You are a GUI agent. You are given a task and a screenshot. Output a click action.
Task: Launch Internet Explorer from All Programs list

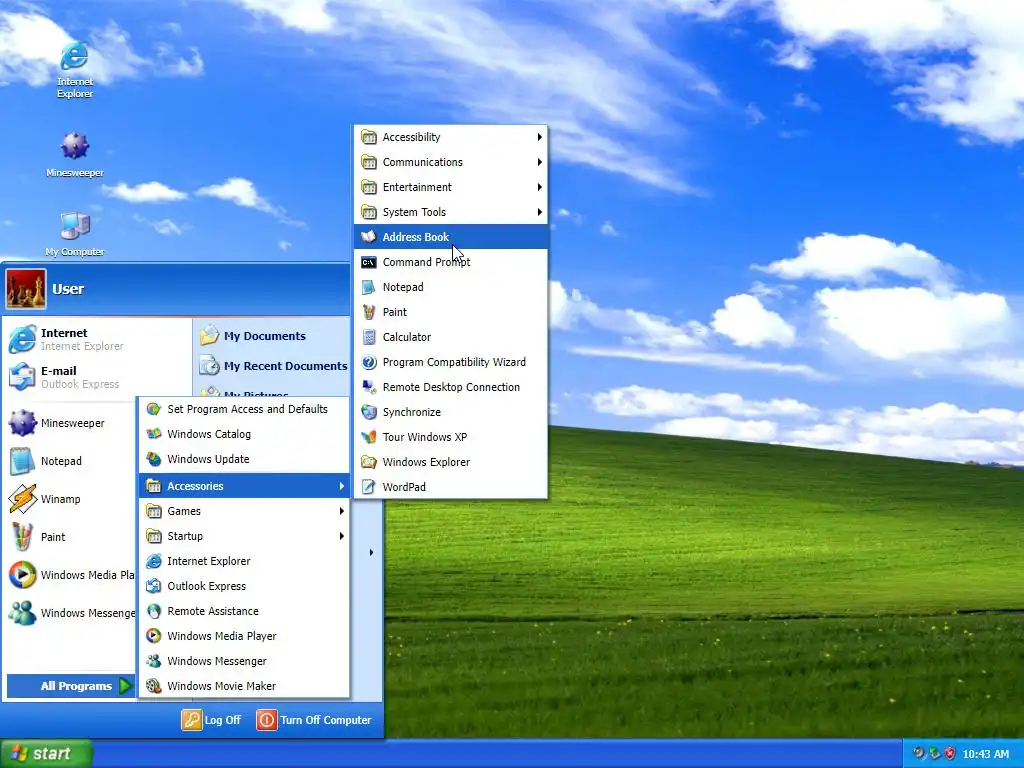(x=244, y=561)
